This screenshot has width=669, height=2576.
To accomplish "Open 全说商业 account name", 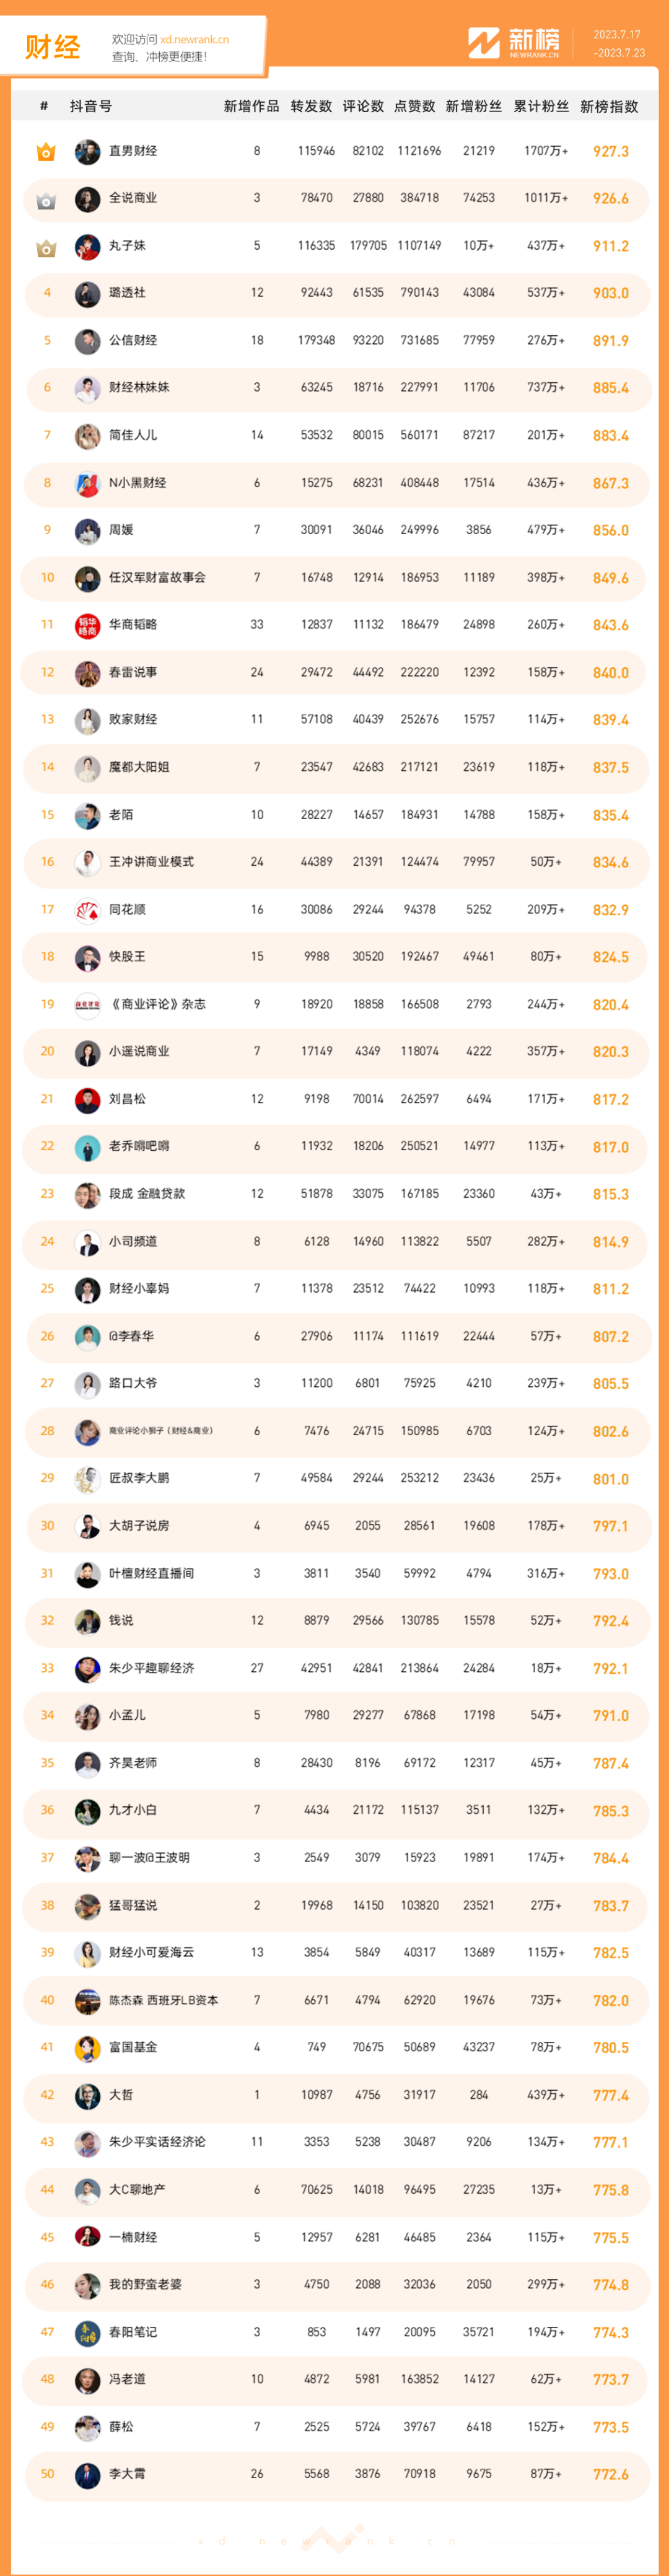I will pyautogui.click(x=133, y=198).
